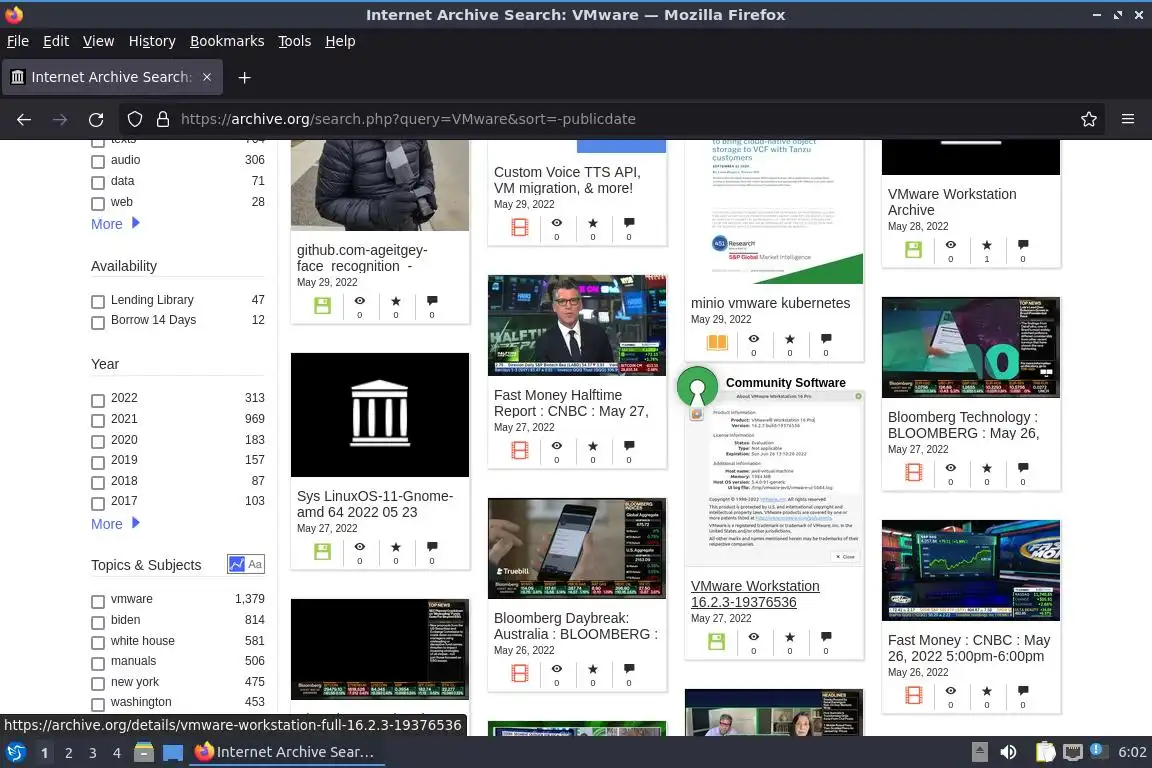Open the Sys LinuxOS archive logo thumbnail
The image size is (1152, 768).
(x=380, y=414)
